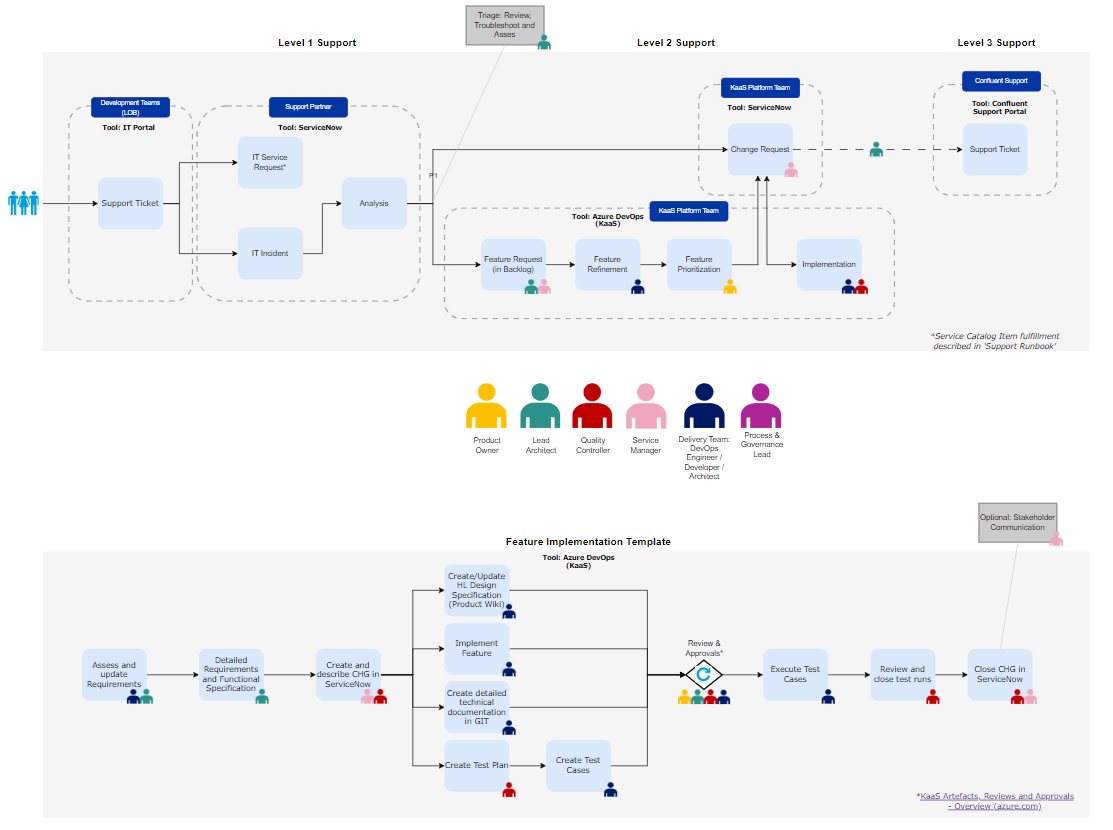1113x830 pixels.
Task: Click the red Quality Controller legend icon
Action: click(592, 405)
